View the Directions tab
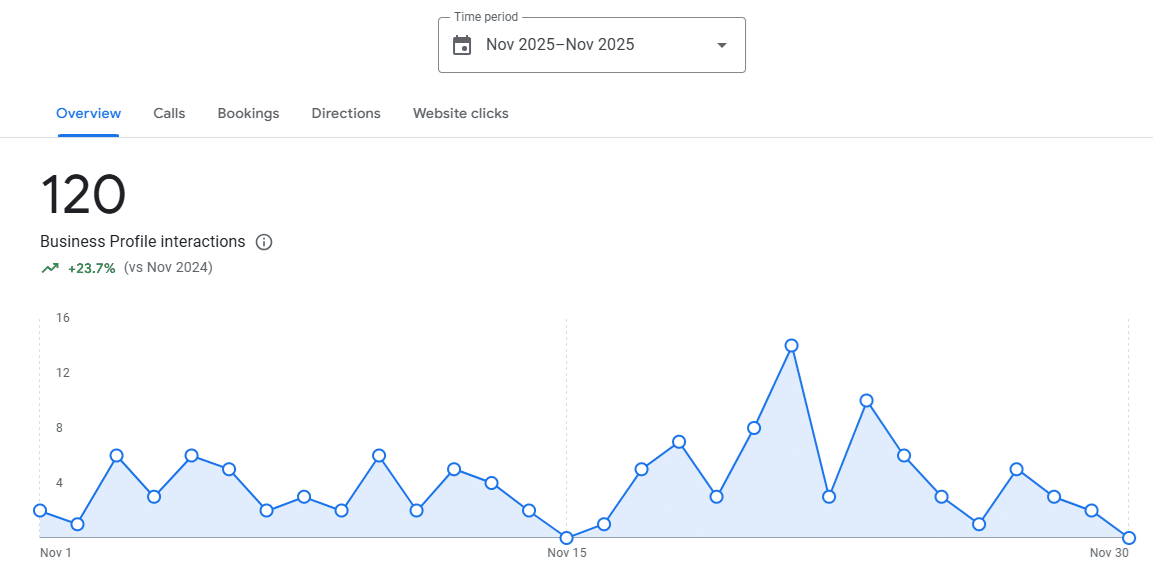1153x577 pixels. click(x=345, y=113)
